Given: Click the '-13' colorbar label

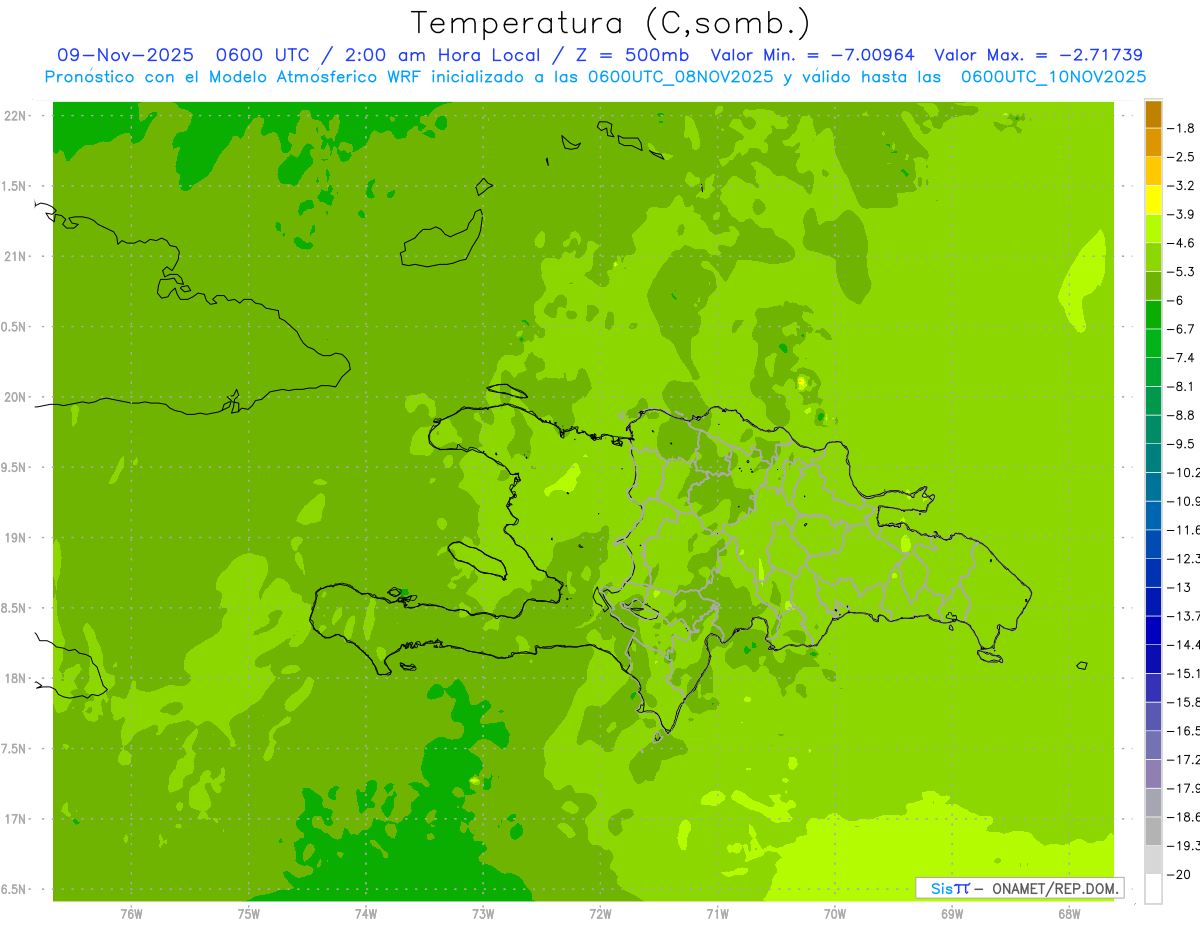Looking at the screenshot, I should click(x=1181, y=587).
